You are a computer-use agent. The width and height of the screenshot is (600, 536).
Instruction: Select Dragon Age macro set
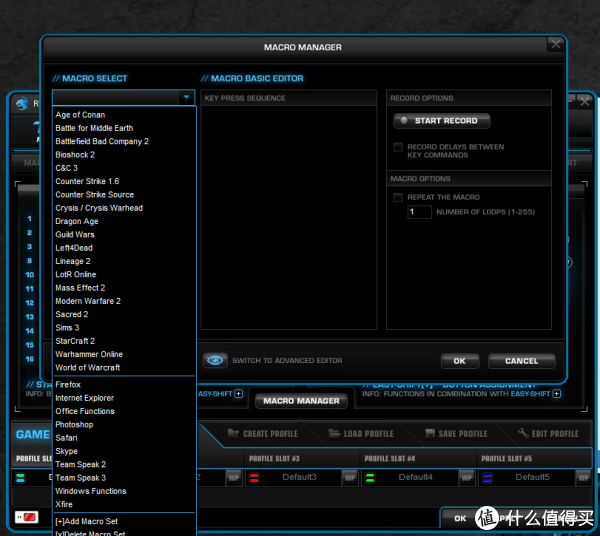click(x=77, y=222)
